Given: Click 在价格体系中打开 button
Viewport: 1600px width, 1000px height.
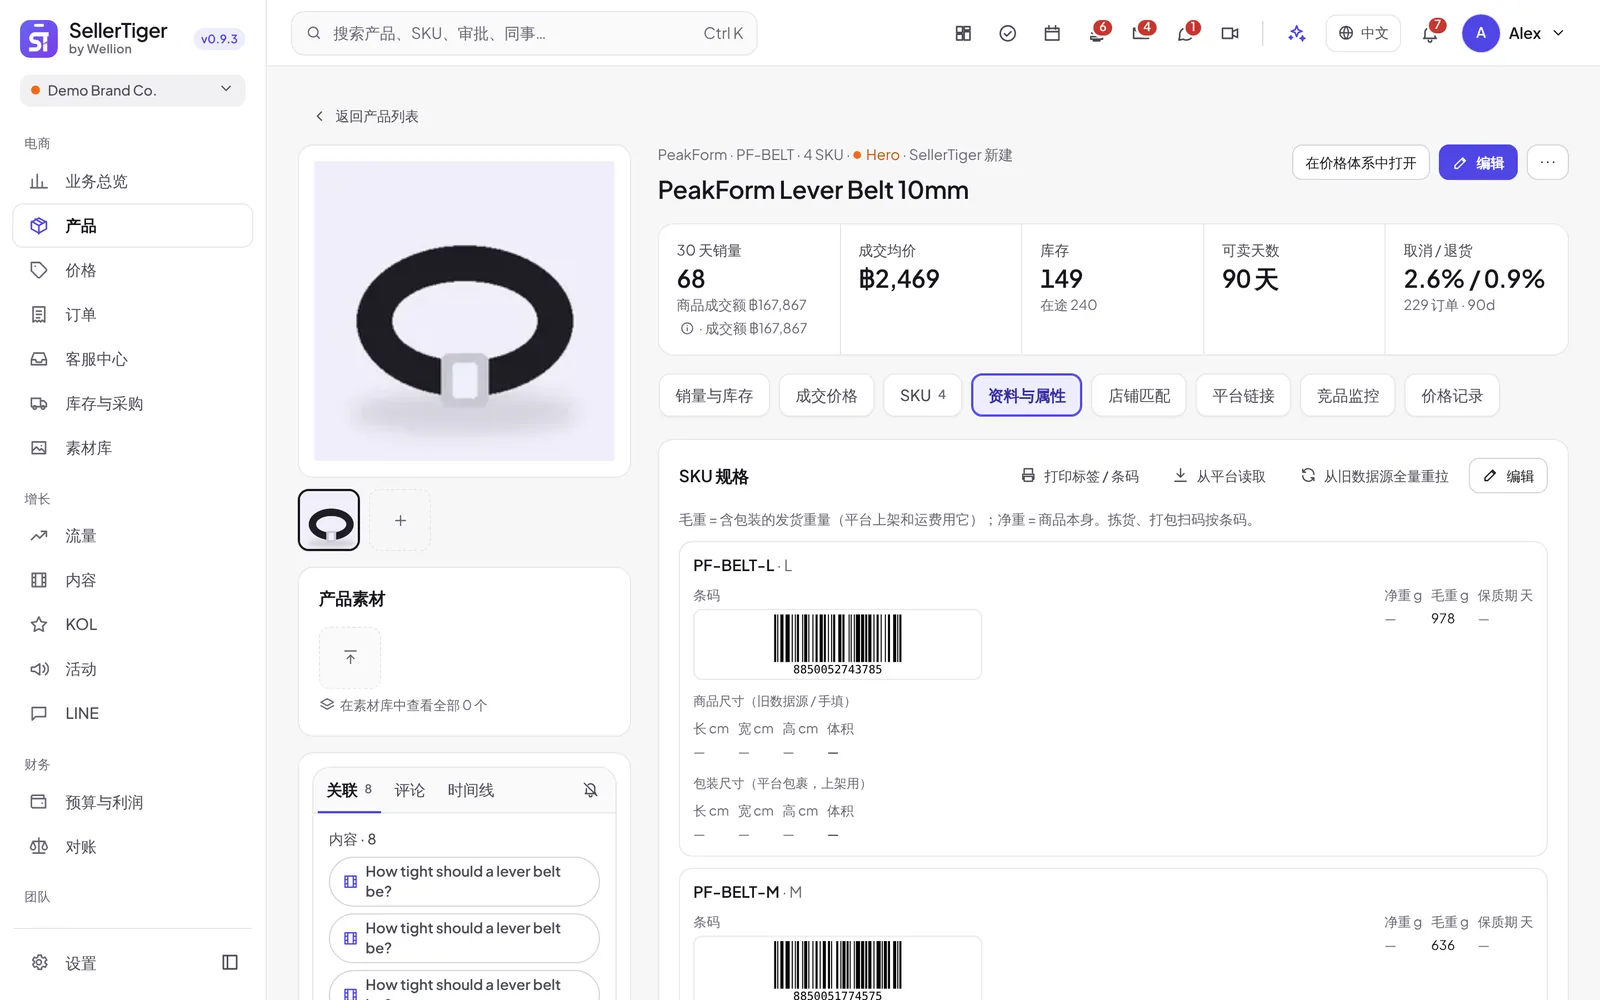Looking at the screenshot, I should tap(1360, 162).
